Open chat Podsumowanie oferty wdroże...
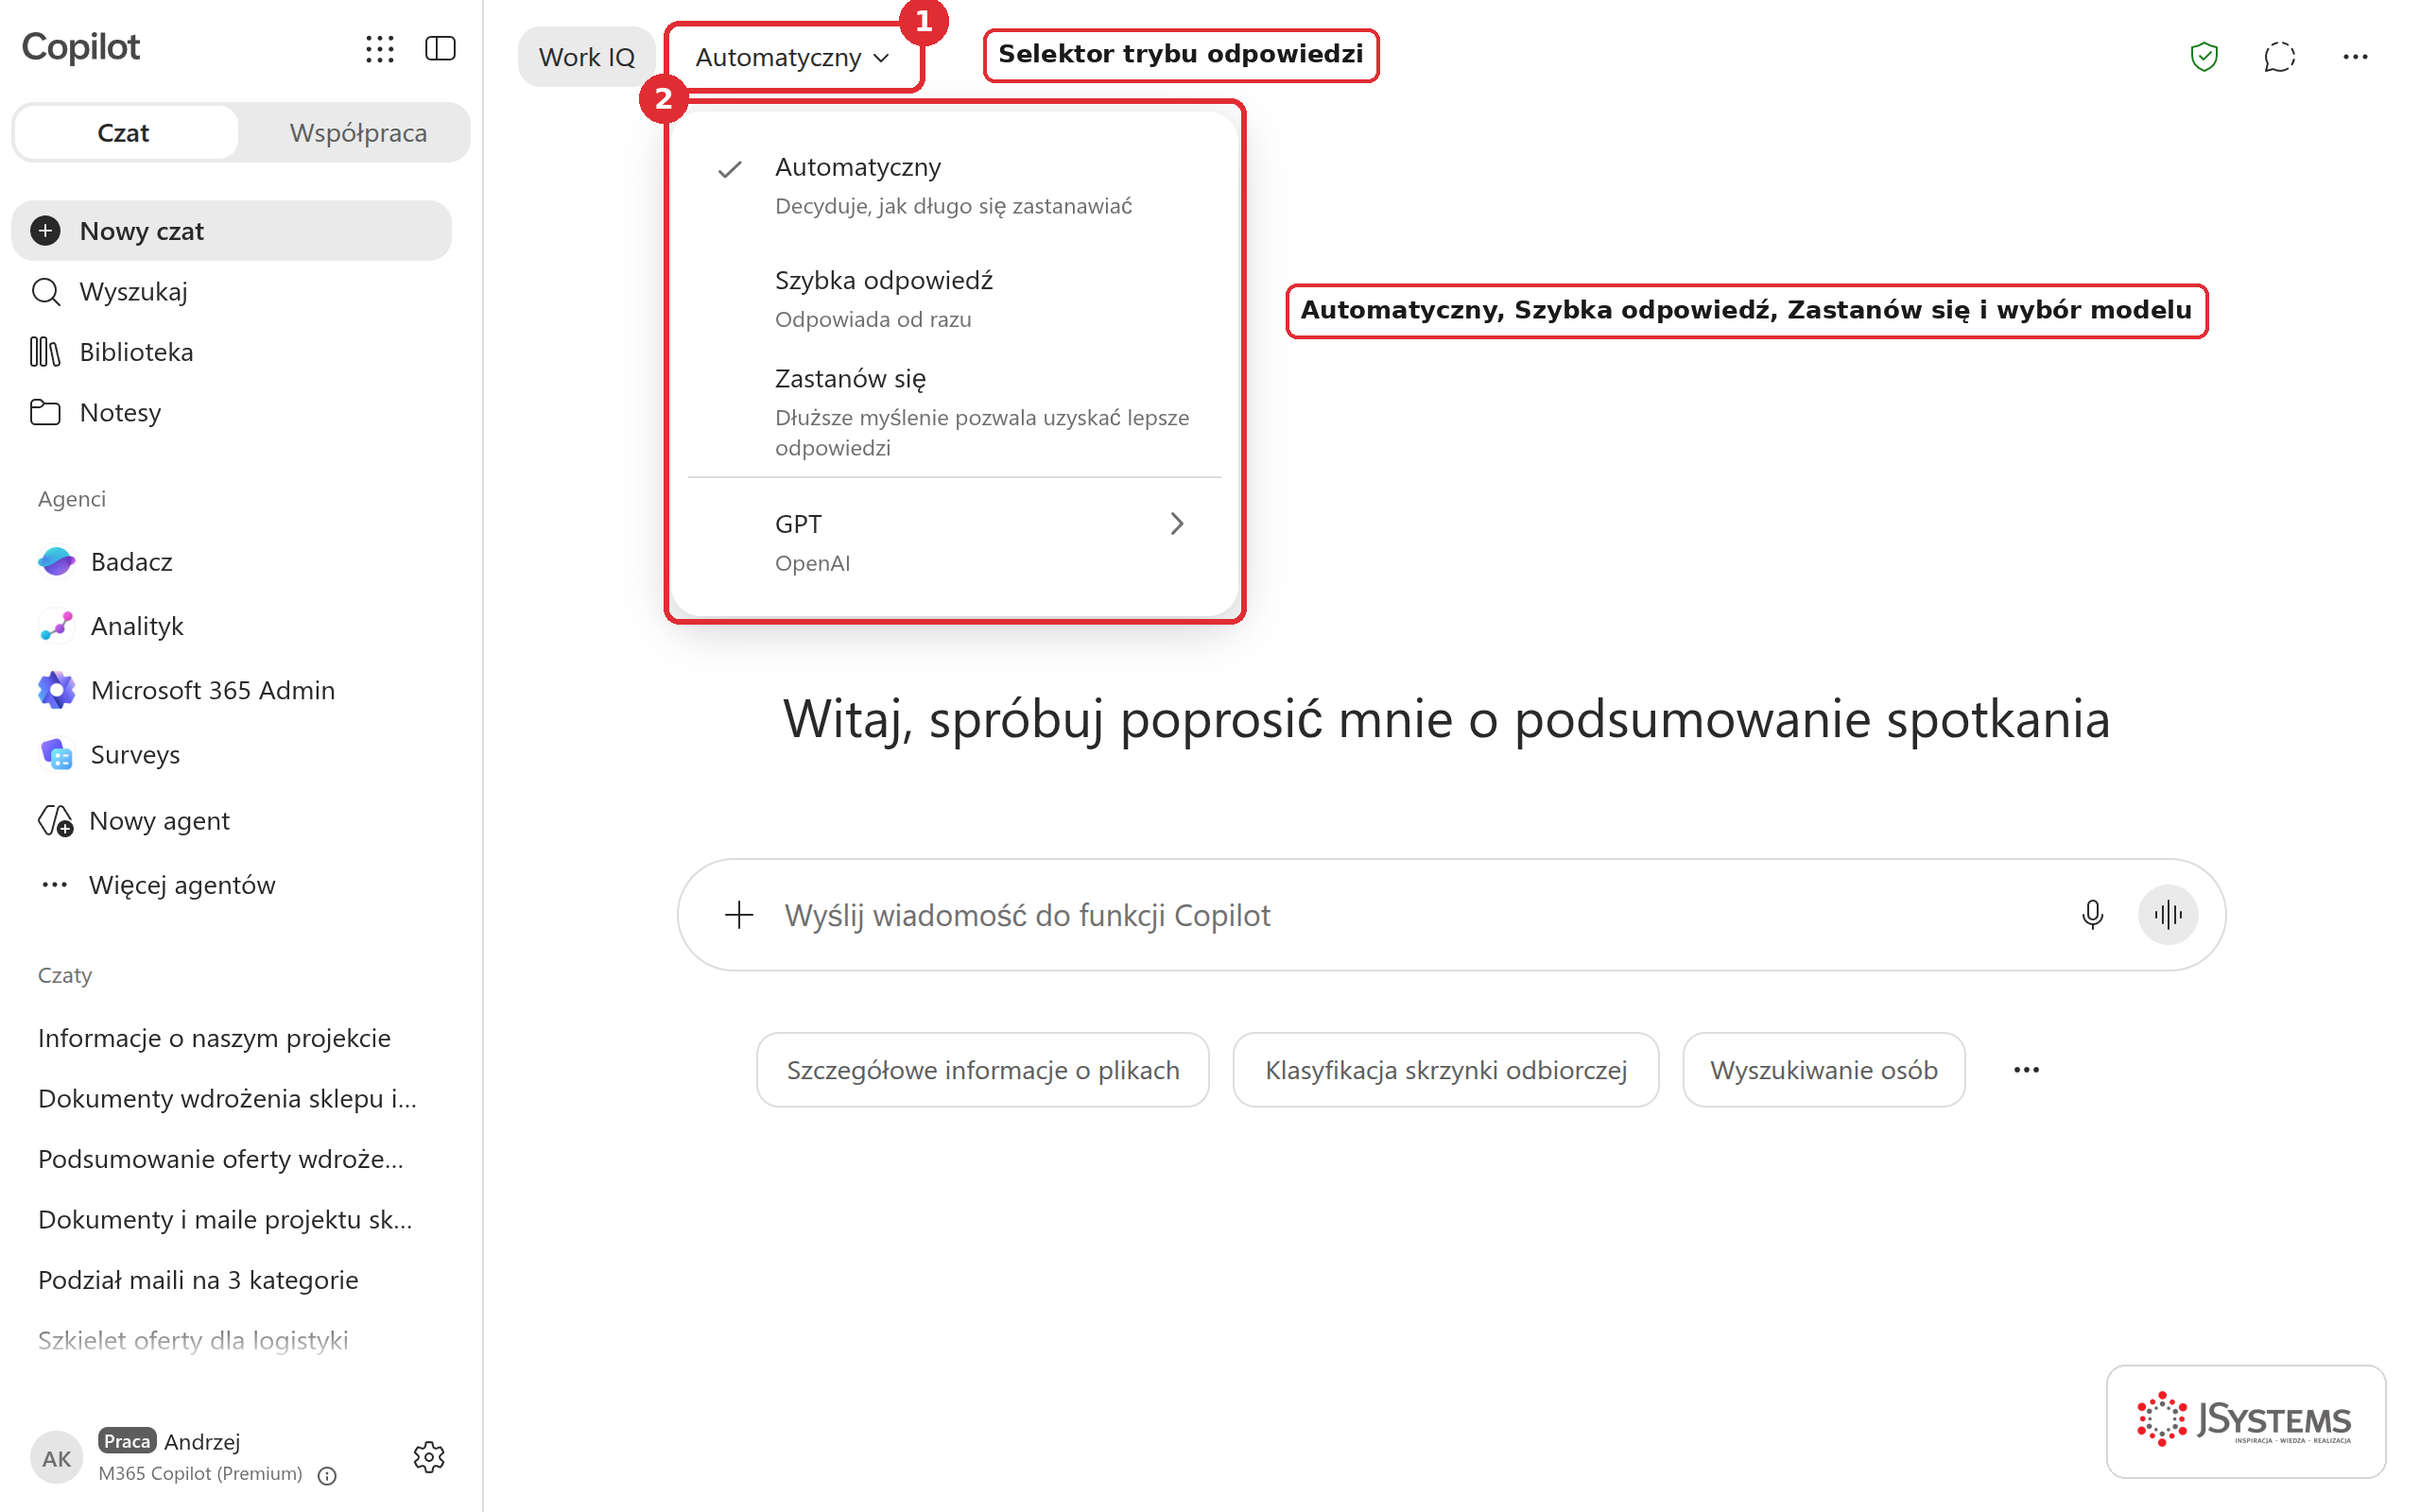The height and width of the screenshot is (1512, 2420). [x=231, y=1159]
